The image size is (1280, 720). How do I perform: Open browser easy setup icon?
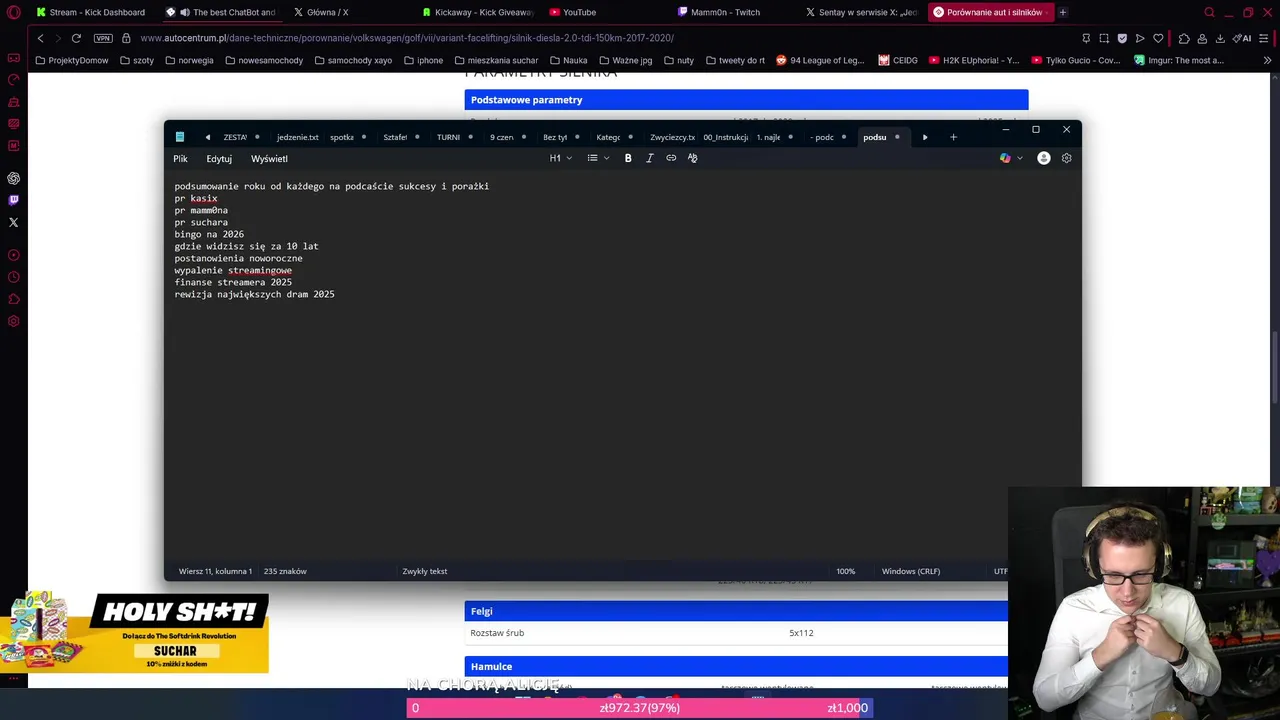pyautogui.click(x=1266, y=38)
